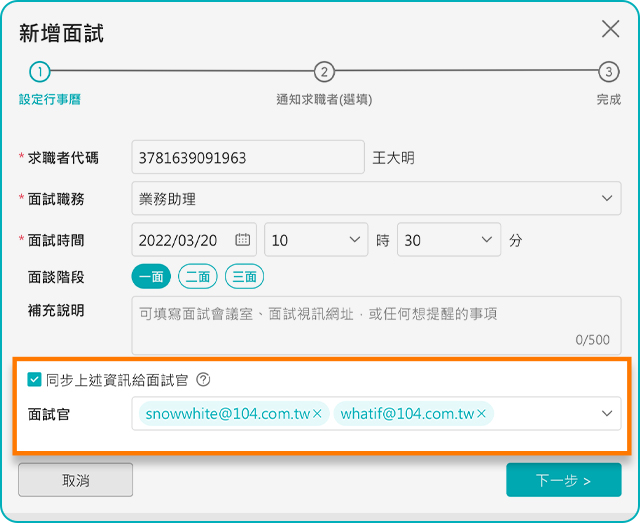This screenshot has height=523, width=640.
Task: Select interview stage 一面
Action: click(x=151, y=277)
